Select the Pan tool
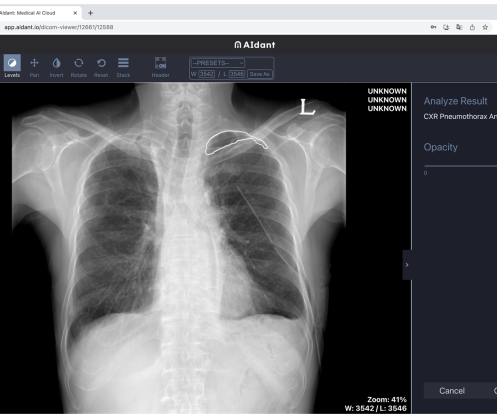Image resolution: width=497 pixels, height=418 pixels. [x=34, y=67]
